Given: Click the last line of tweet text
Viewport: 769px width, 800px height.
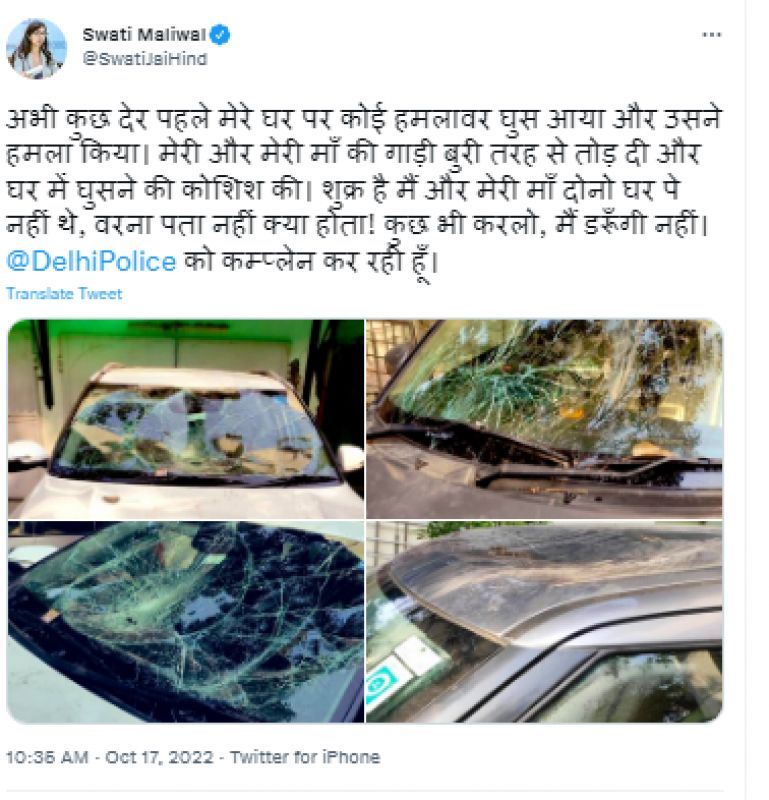Looking at the screenshot, I should pos(221,261).
